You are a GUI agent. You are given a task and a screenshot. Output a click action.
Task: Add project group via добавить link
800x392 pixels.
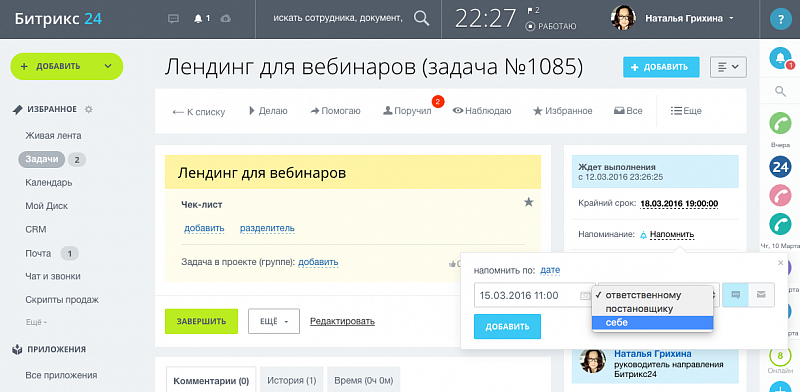318,262
